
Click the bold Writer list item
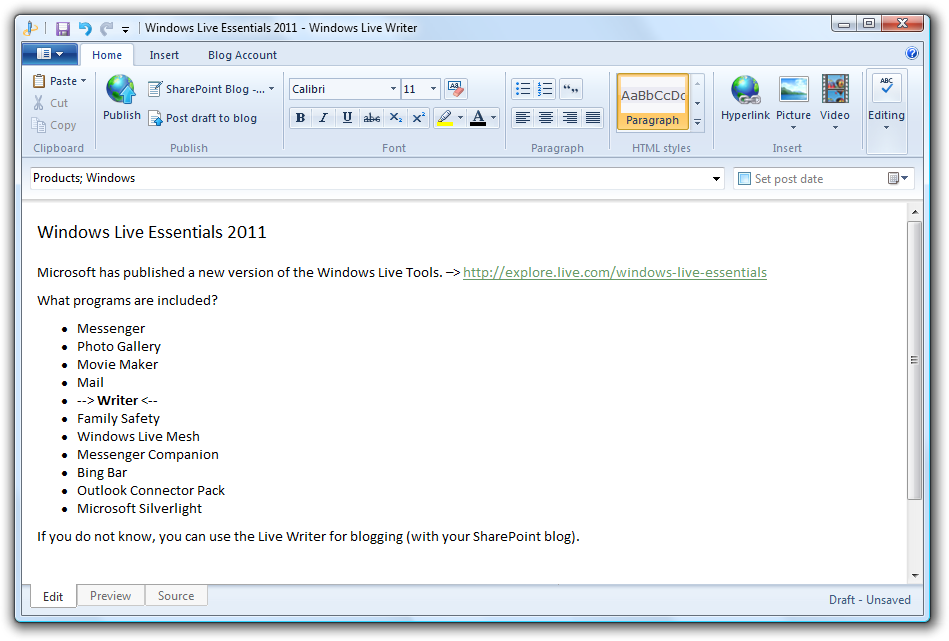click(117, 401)
